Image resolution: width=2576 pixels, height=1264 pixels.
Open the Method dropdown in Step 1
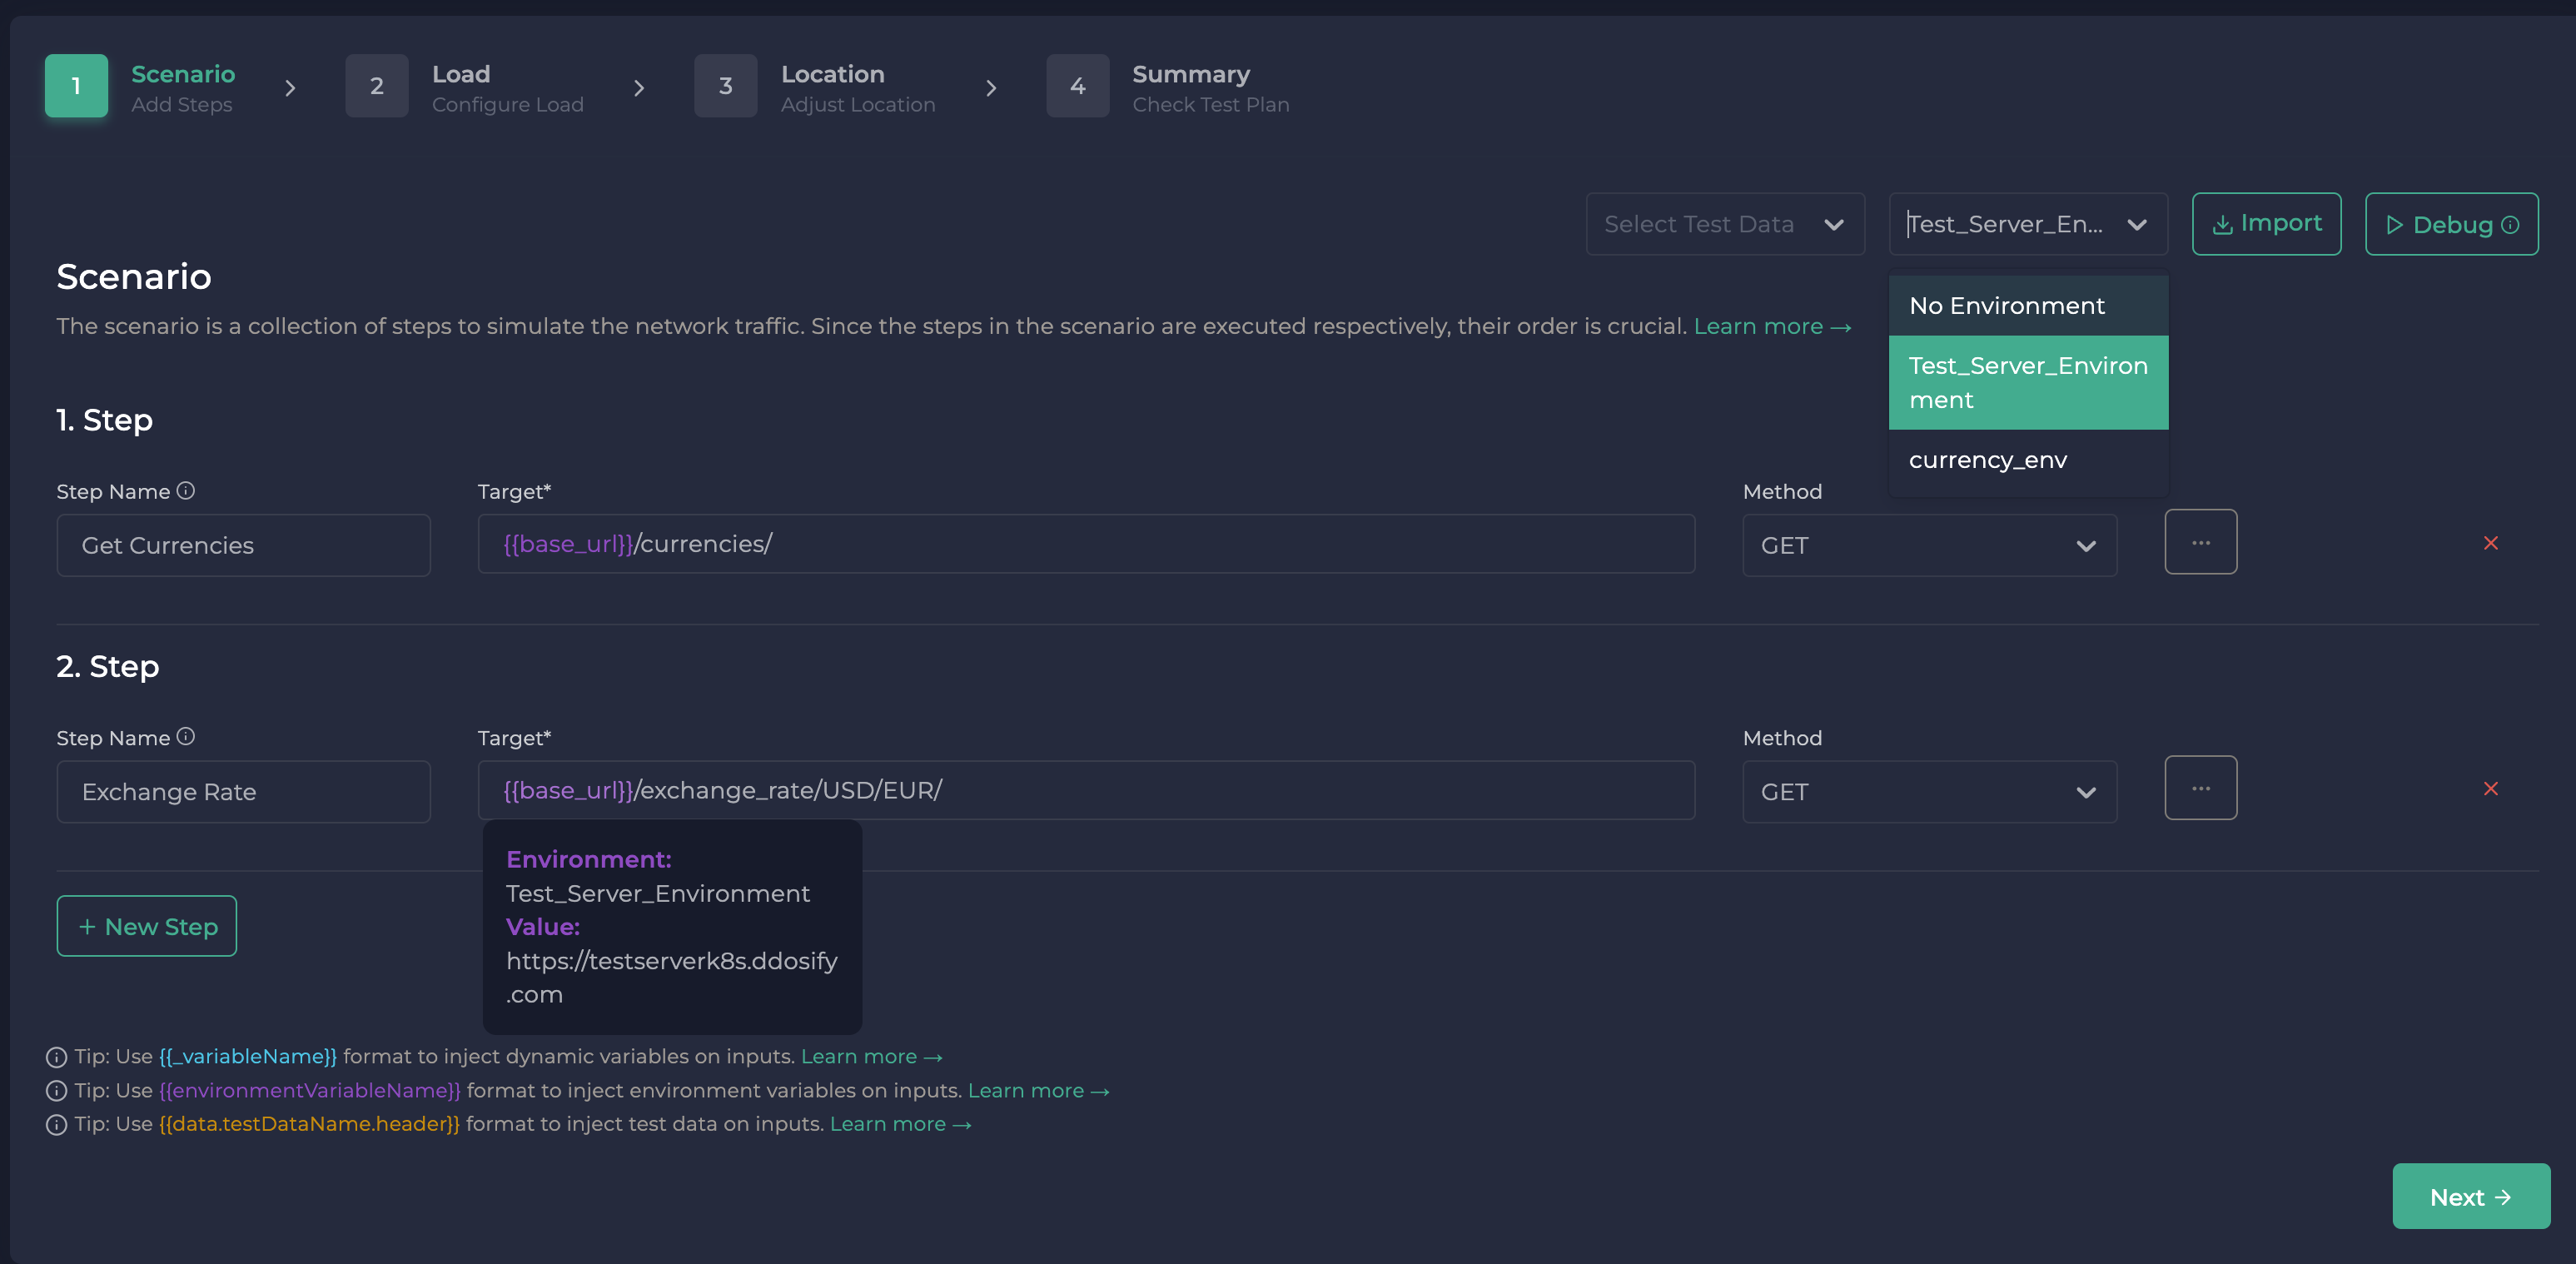click(x=1929, y=545)
